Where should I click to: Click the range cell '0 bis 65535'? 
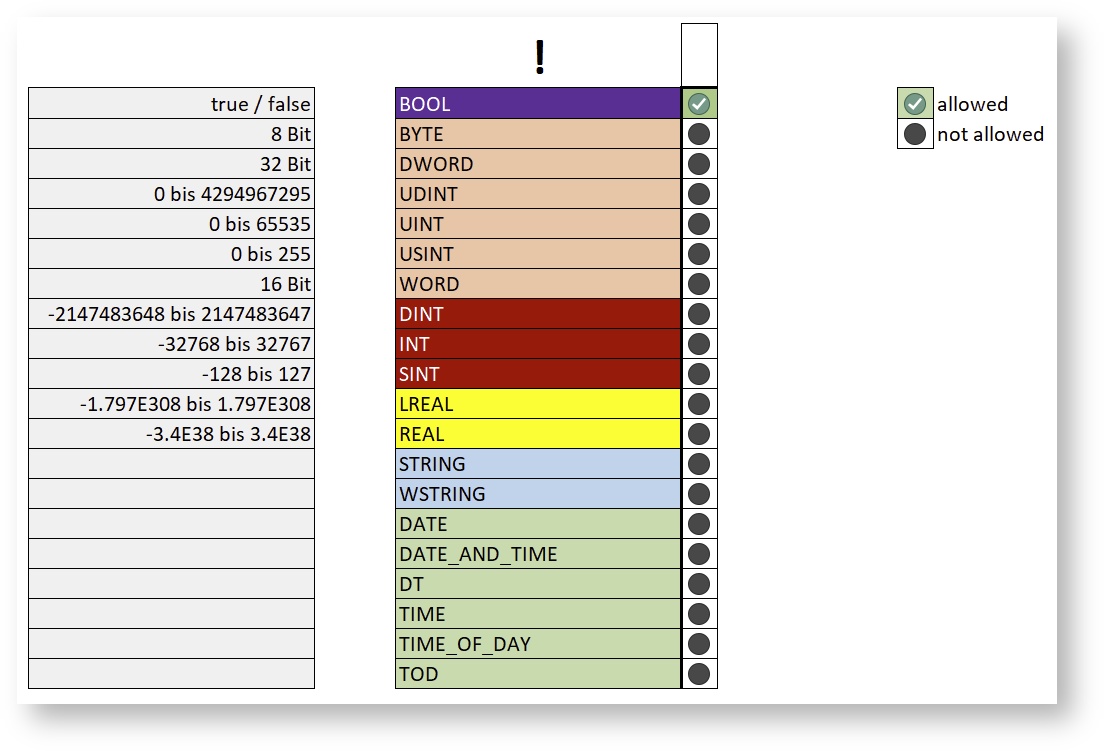click(x=172, y=224)
